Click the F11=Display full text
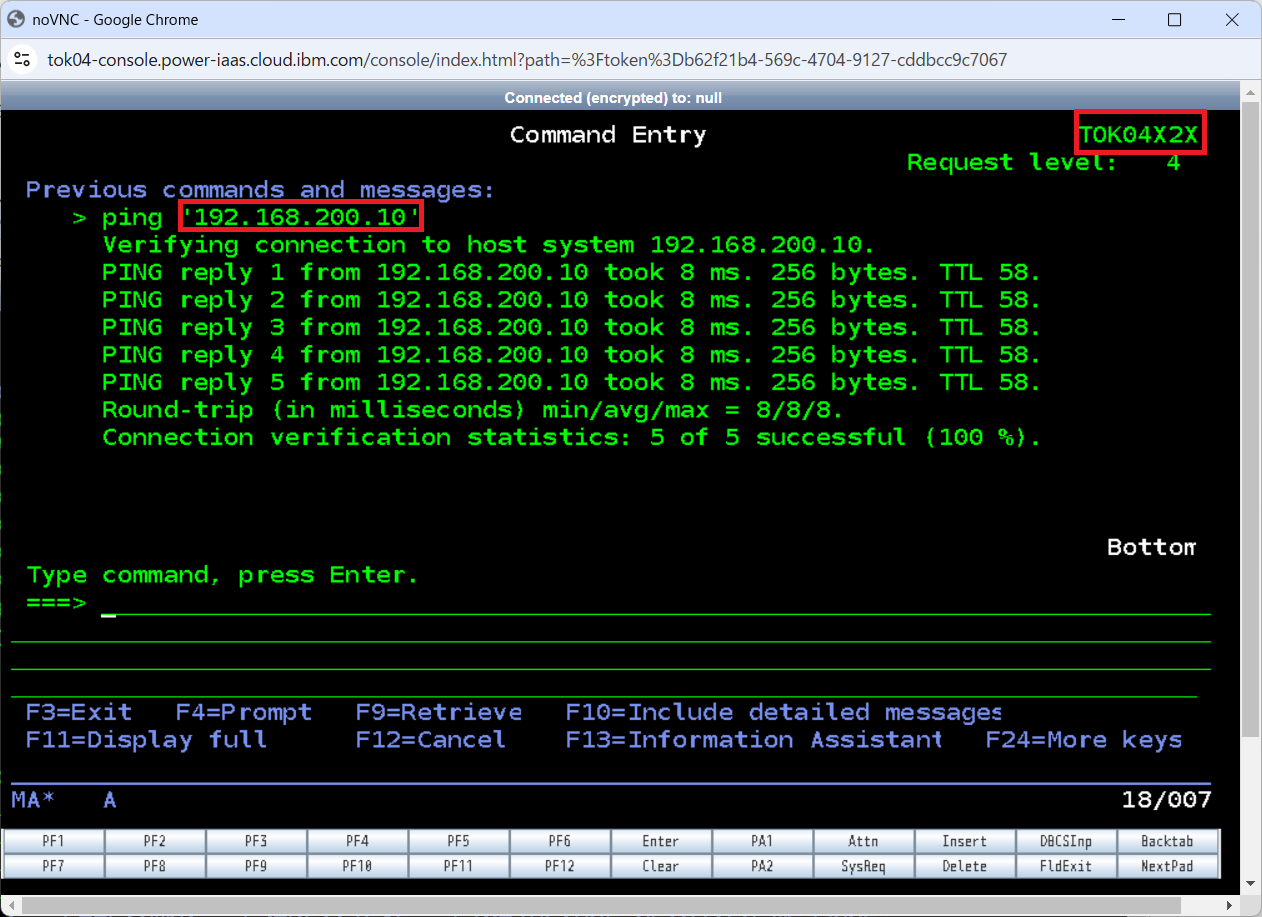 147,740
